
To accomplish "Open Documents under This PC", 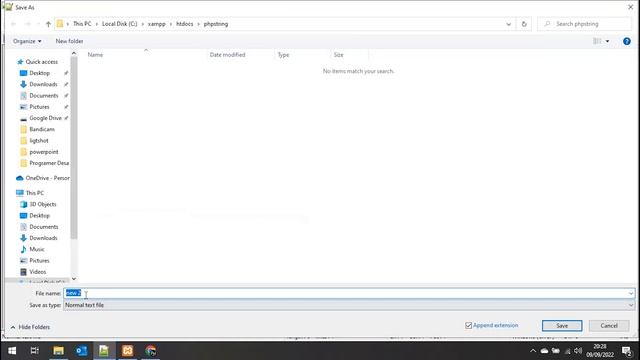I will 44,227.
